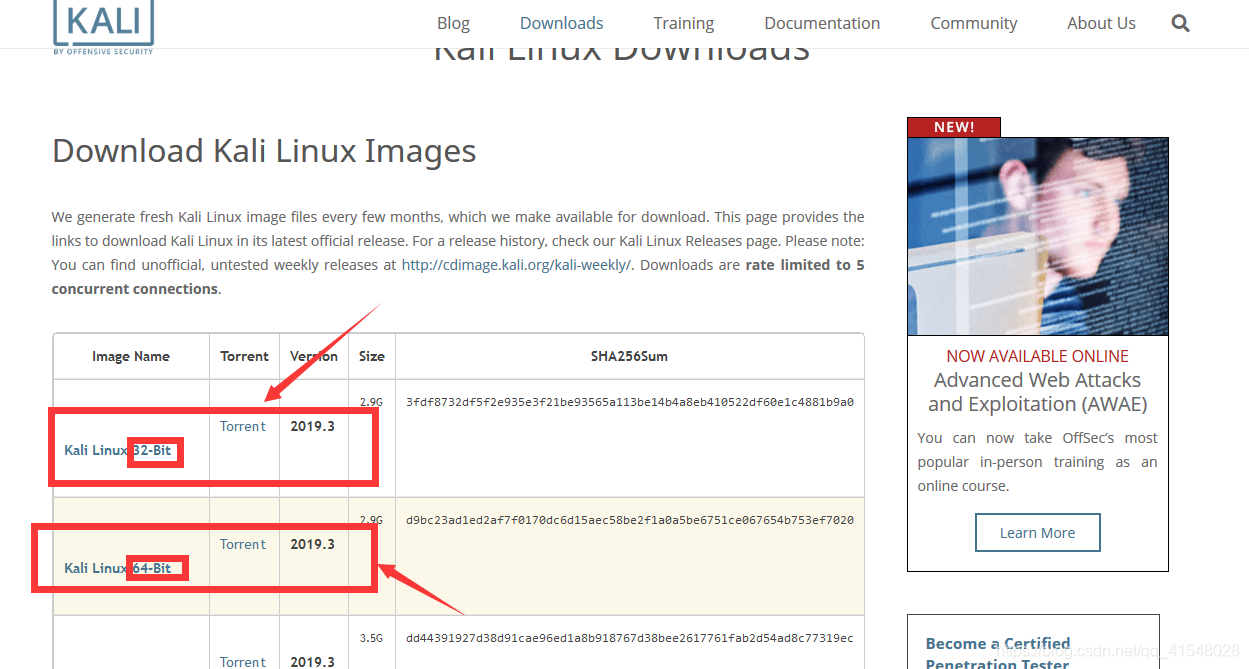Click version 2019.3 in the 64-Bit row
Viewport: 1249px width, 669px height.
pos(313,544)
